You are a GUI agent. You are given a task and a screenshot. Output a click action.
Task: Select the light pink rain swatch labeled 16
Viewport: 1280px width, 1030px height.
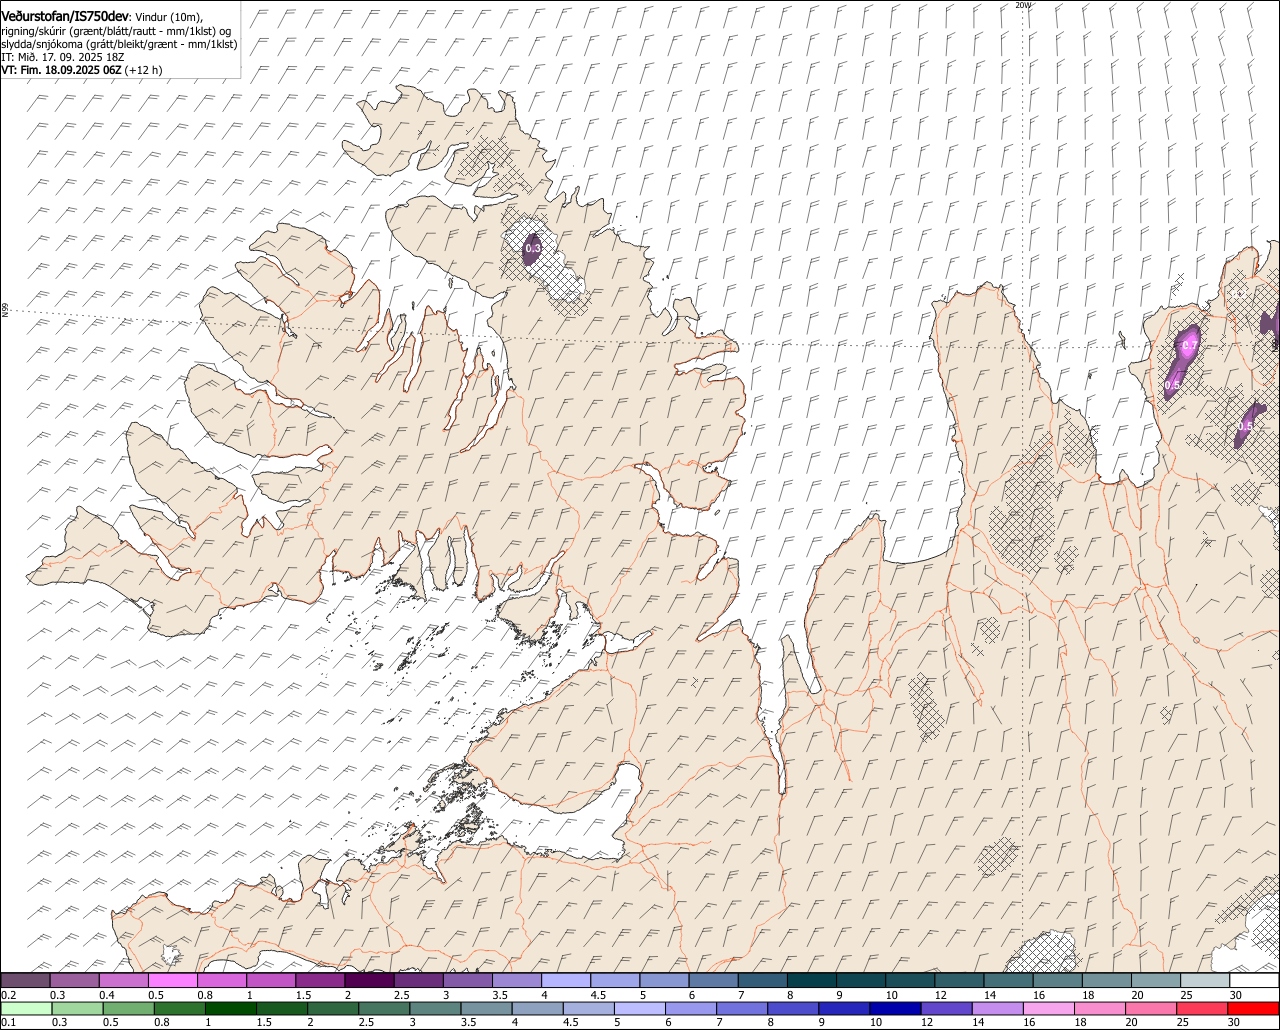click(1049, 1008)
